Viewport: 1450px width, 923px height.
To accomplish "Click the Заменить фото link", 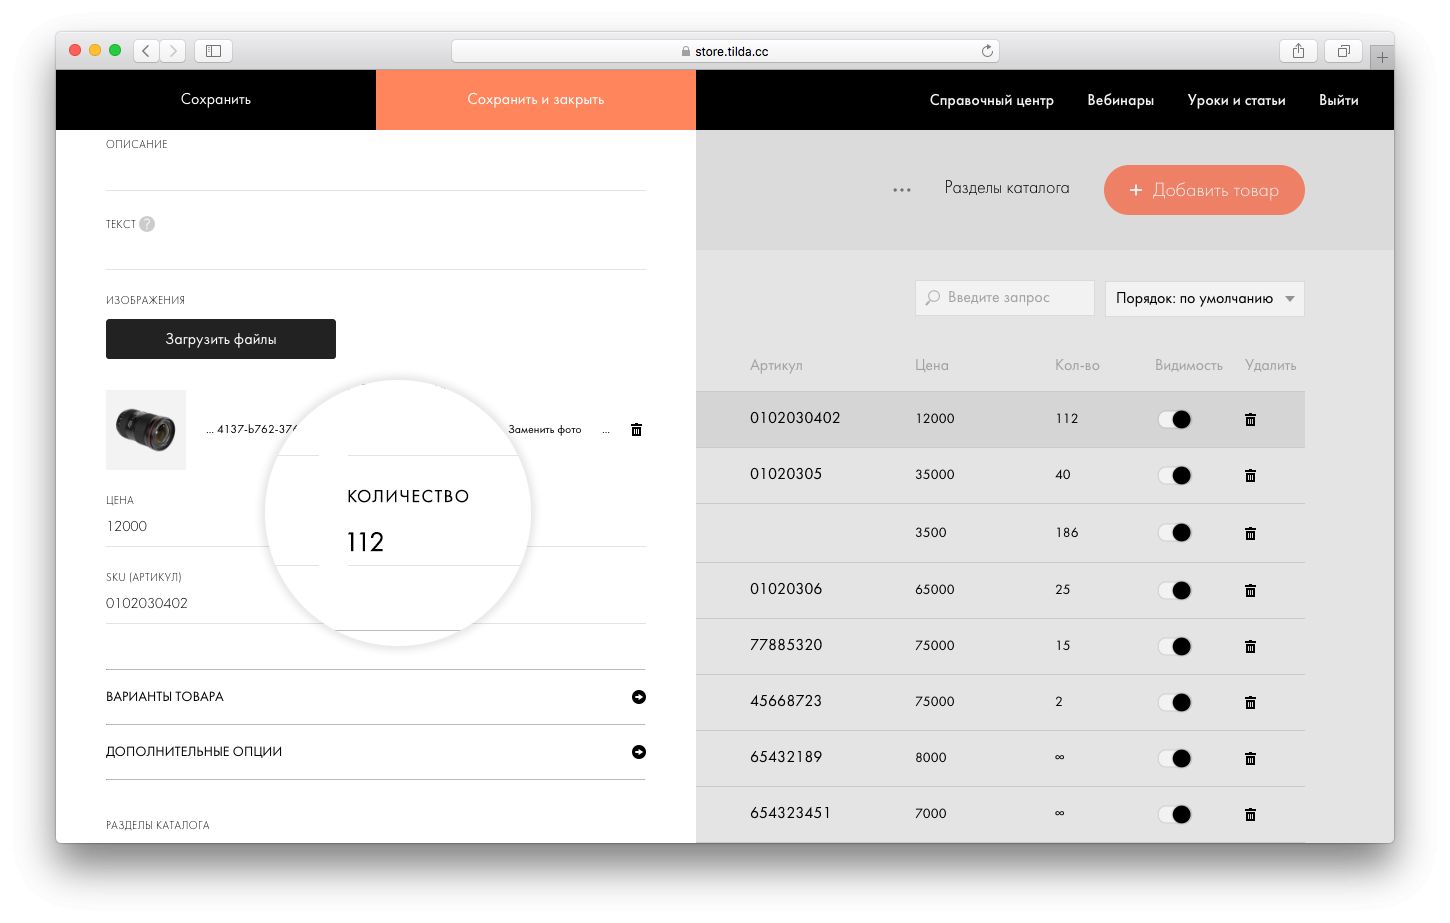I will point(544,430).
